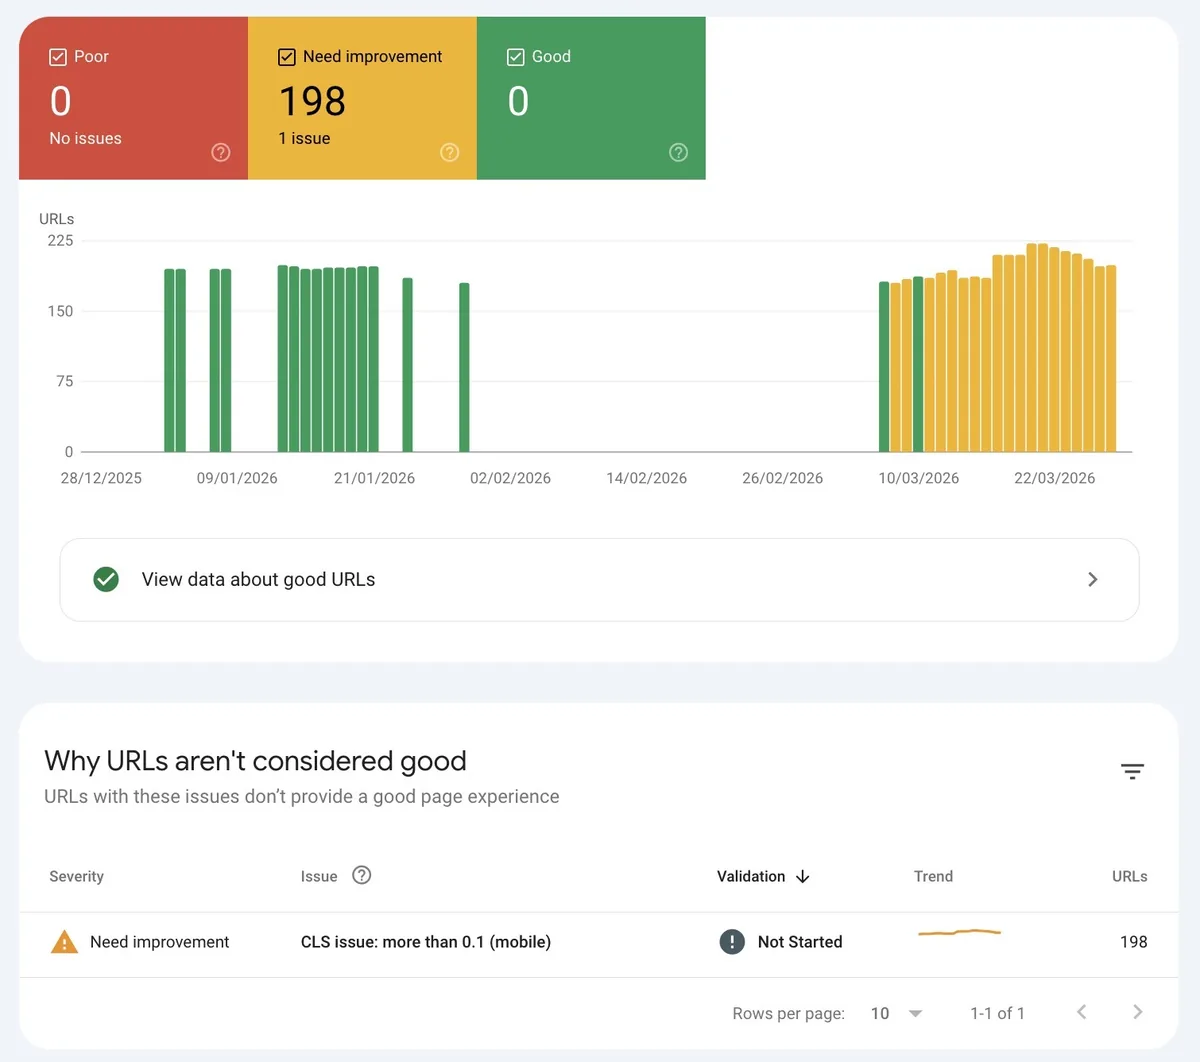Click the 198 count on Need improvement card
Screen dimensions: 1200x1062
point(312,101)
